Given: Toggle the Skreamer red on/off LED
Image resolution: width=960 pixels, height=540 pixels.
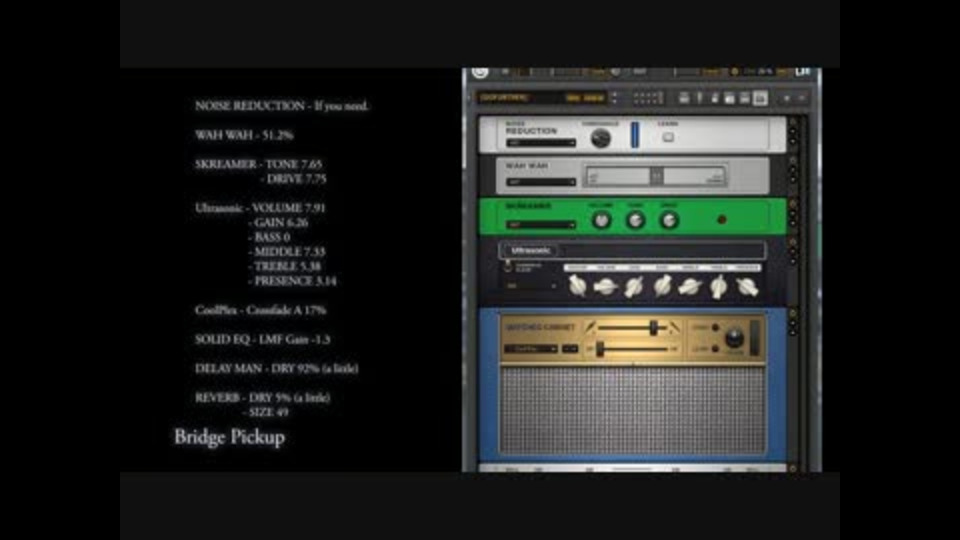Looking at the screenshot, I should 722,220.
